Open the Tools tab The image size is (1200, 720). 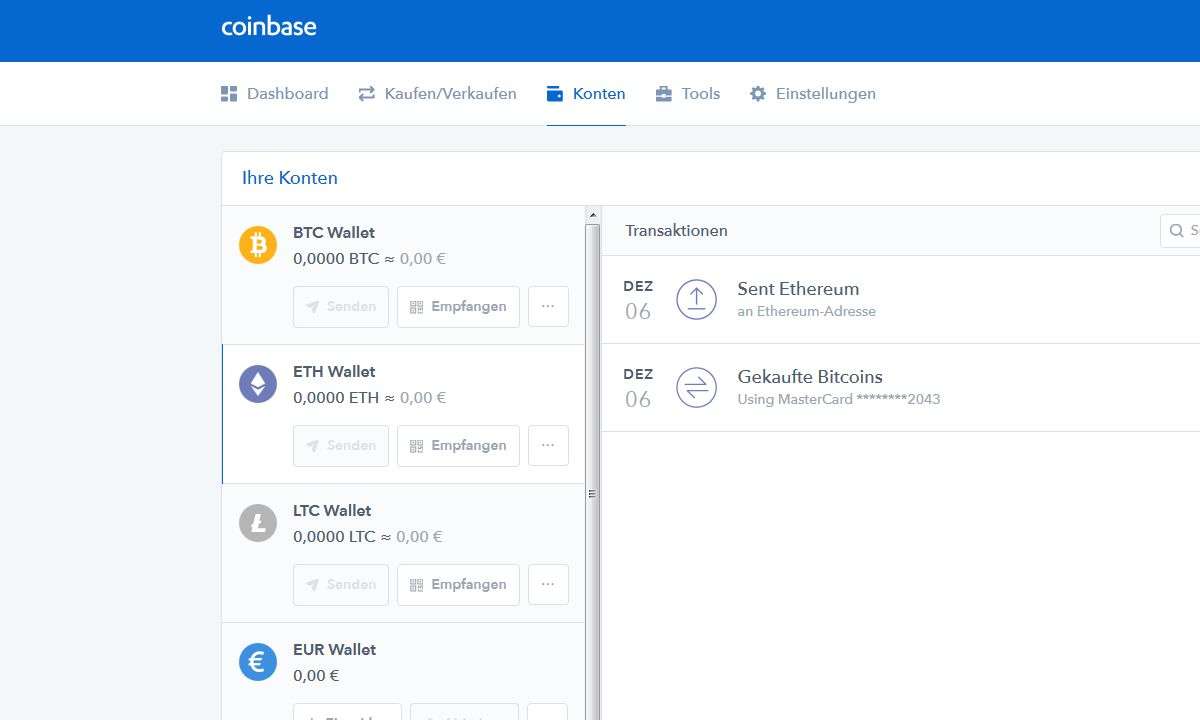688,94
